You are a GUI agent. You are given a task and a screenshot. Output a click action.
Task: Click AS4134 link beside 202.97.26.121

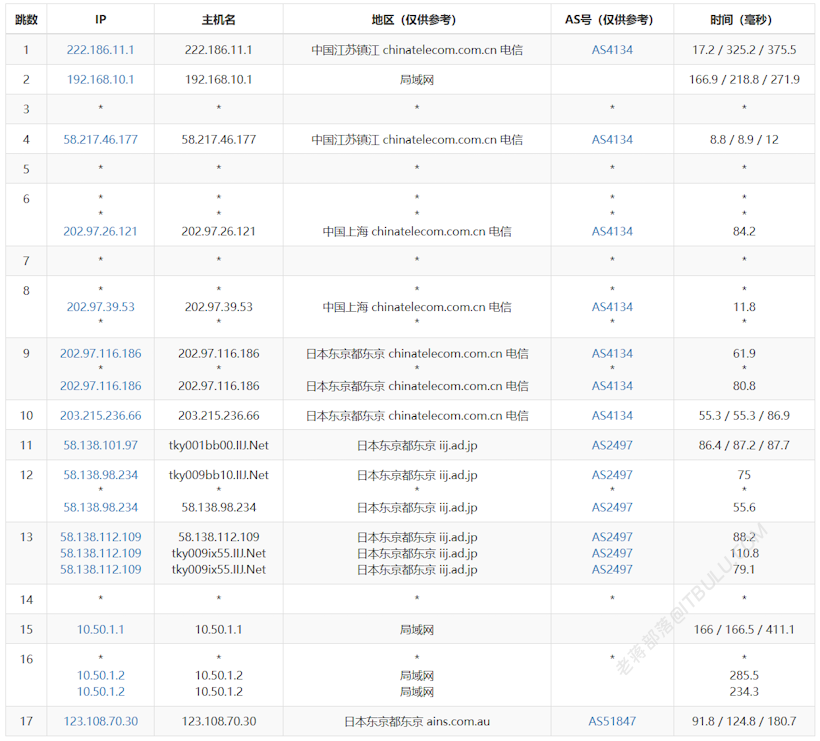click(x=612, y=231)
